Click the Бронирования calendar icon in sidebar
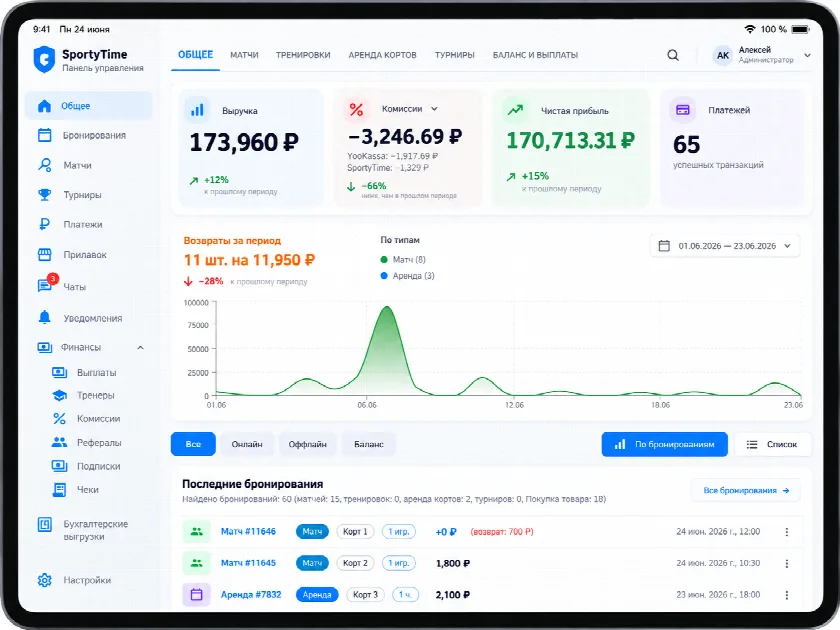 coord(44,135)
